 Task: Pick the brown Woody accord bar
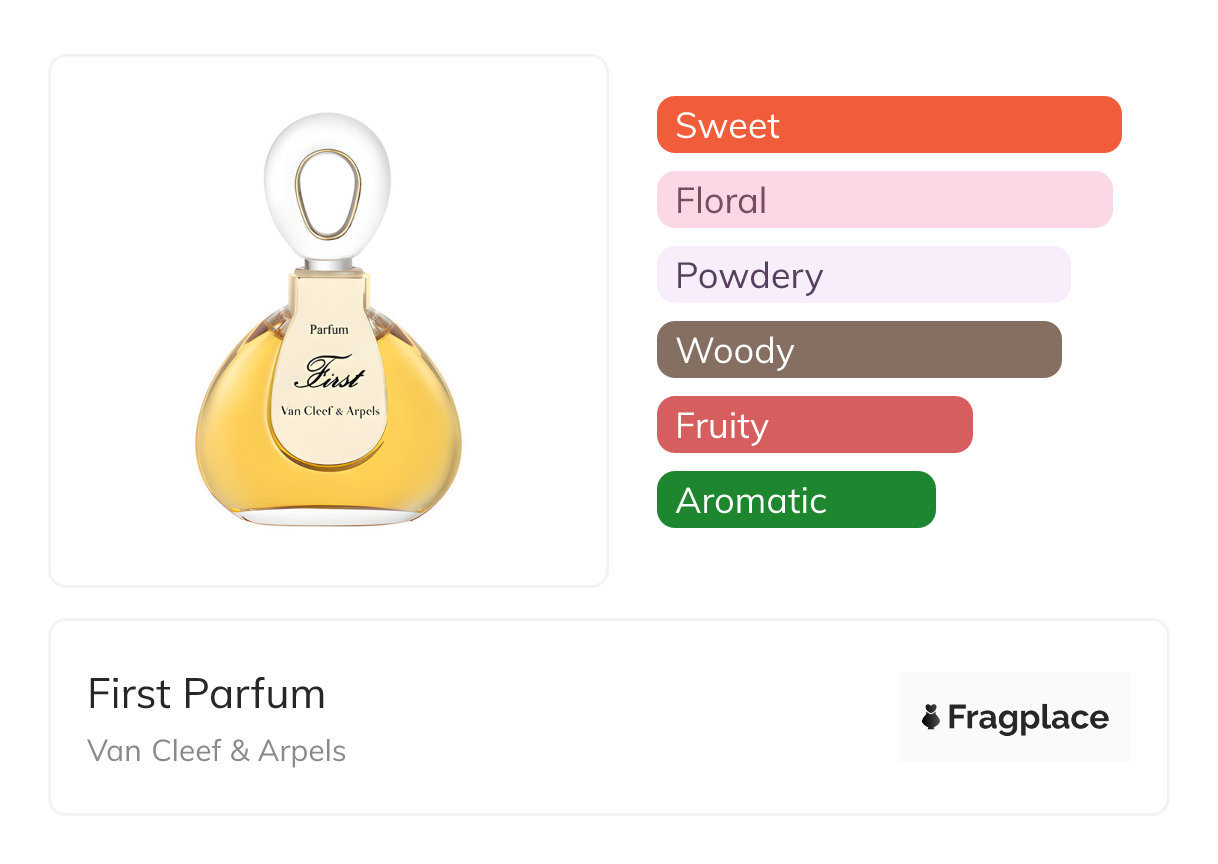coord(859,350)
